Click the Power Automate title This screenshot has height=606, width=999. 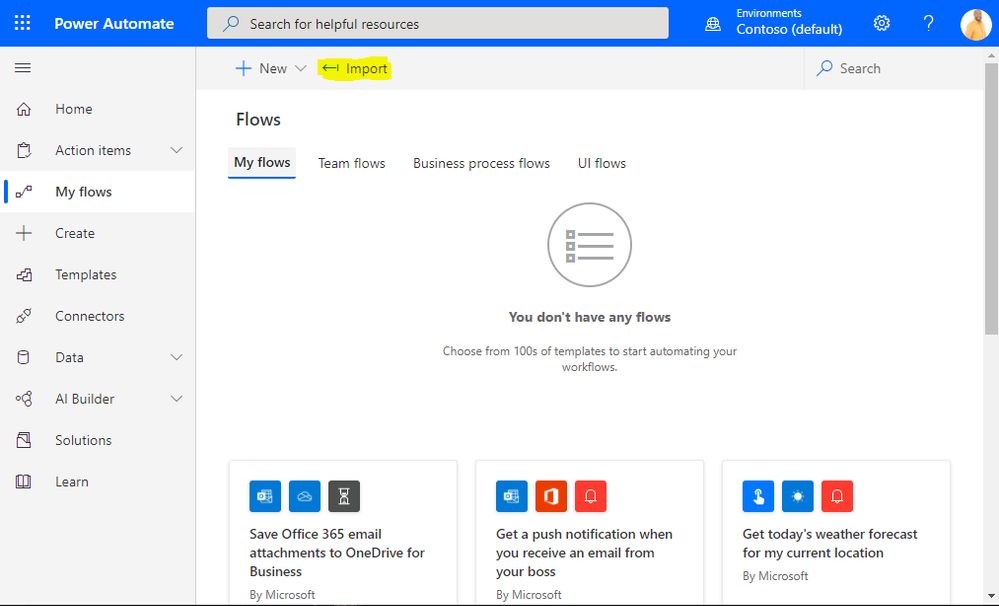(x=114, y=24)
